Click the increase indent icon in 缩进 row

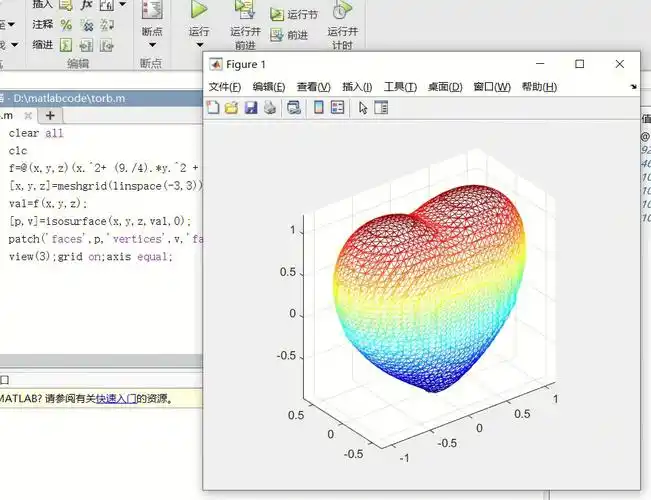(86, 45)
